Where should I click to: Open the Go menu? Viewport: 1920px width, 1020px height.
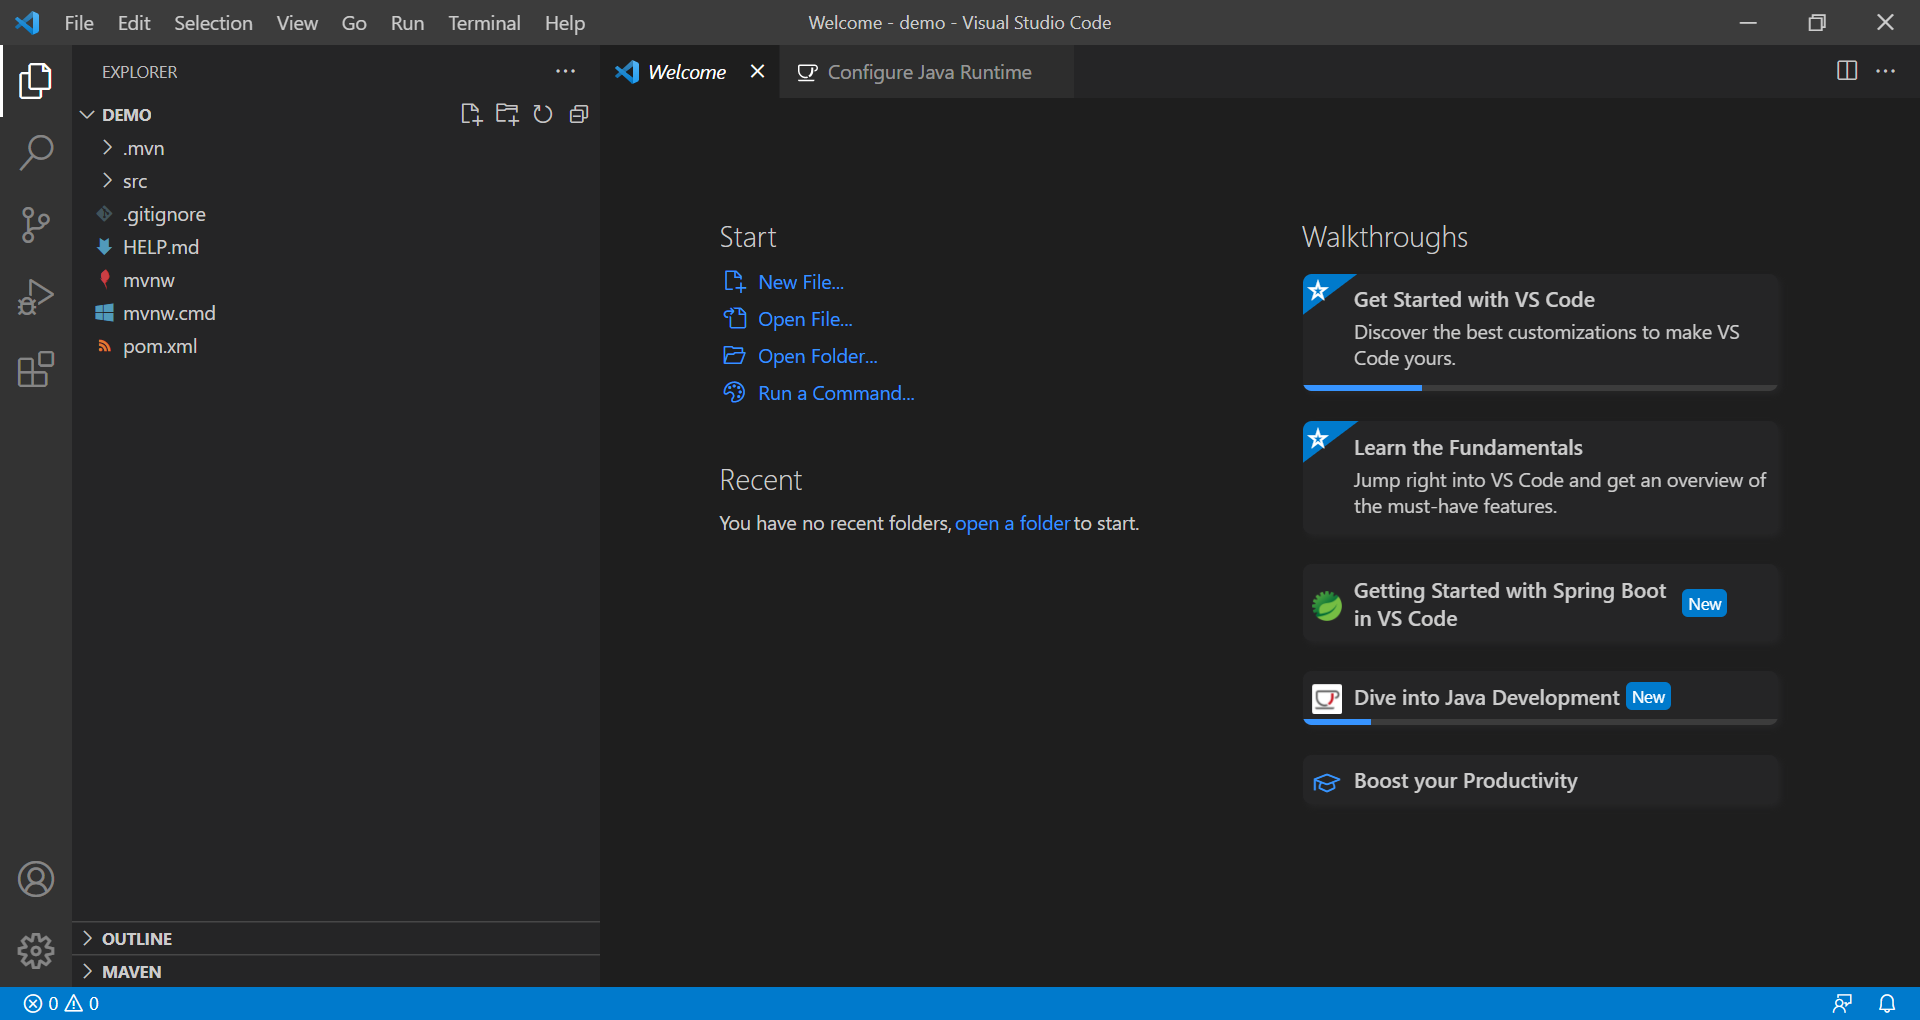click(x=354, y=22)
